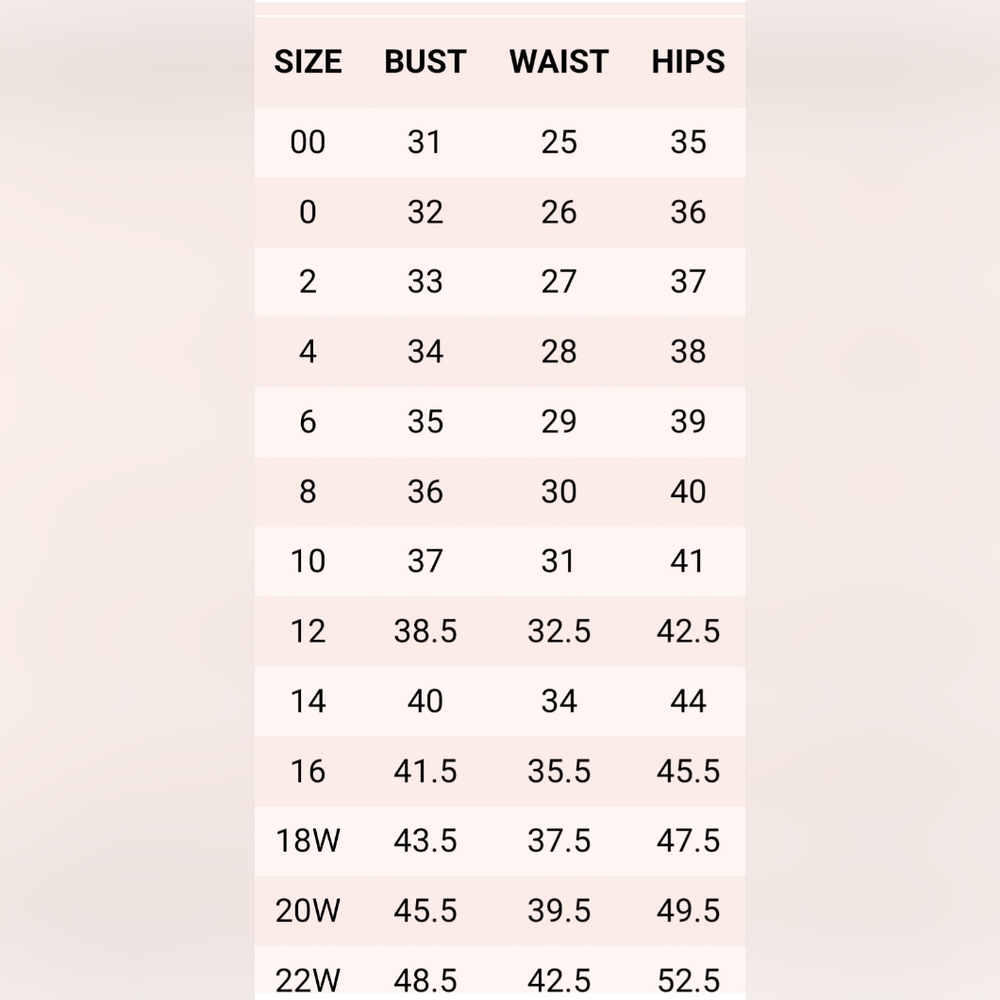Click the SIZE column header

click(308, 62)
